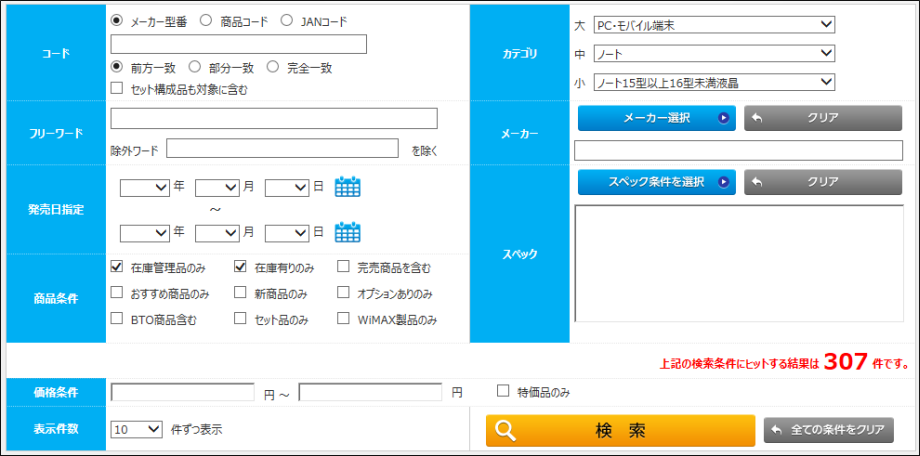This screenshot has width=920, height=456.
Task: Click 全ての条件をクリア button
Action: 828,430
